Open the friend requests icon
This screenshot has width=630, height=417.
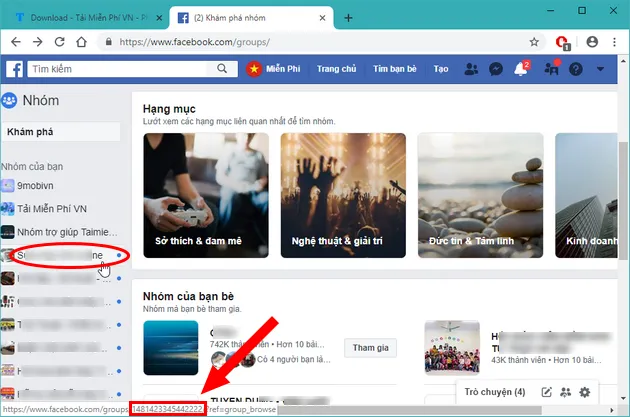click(471, 69)
